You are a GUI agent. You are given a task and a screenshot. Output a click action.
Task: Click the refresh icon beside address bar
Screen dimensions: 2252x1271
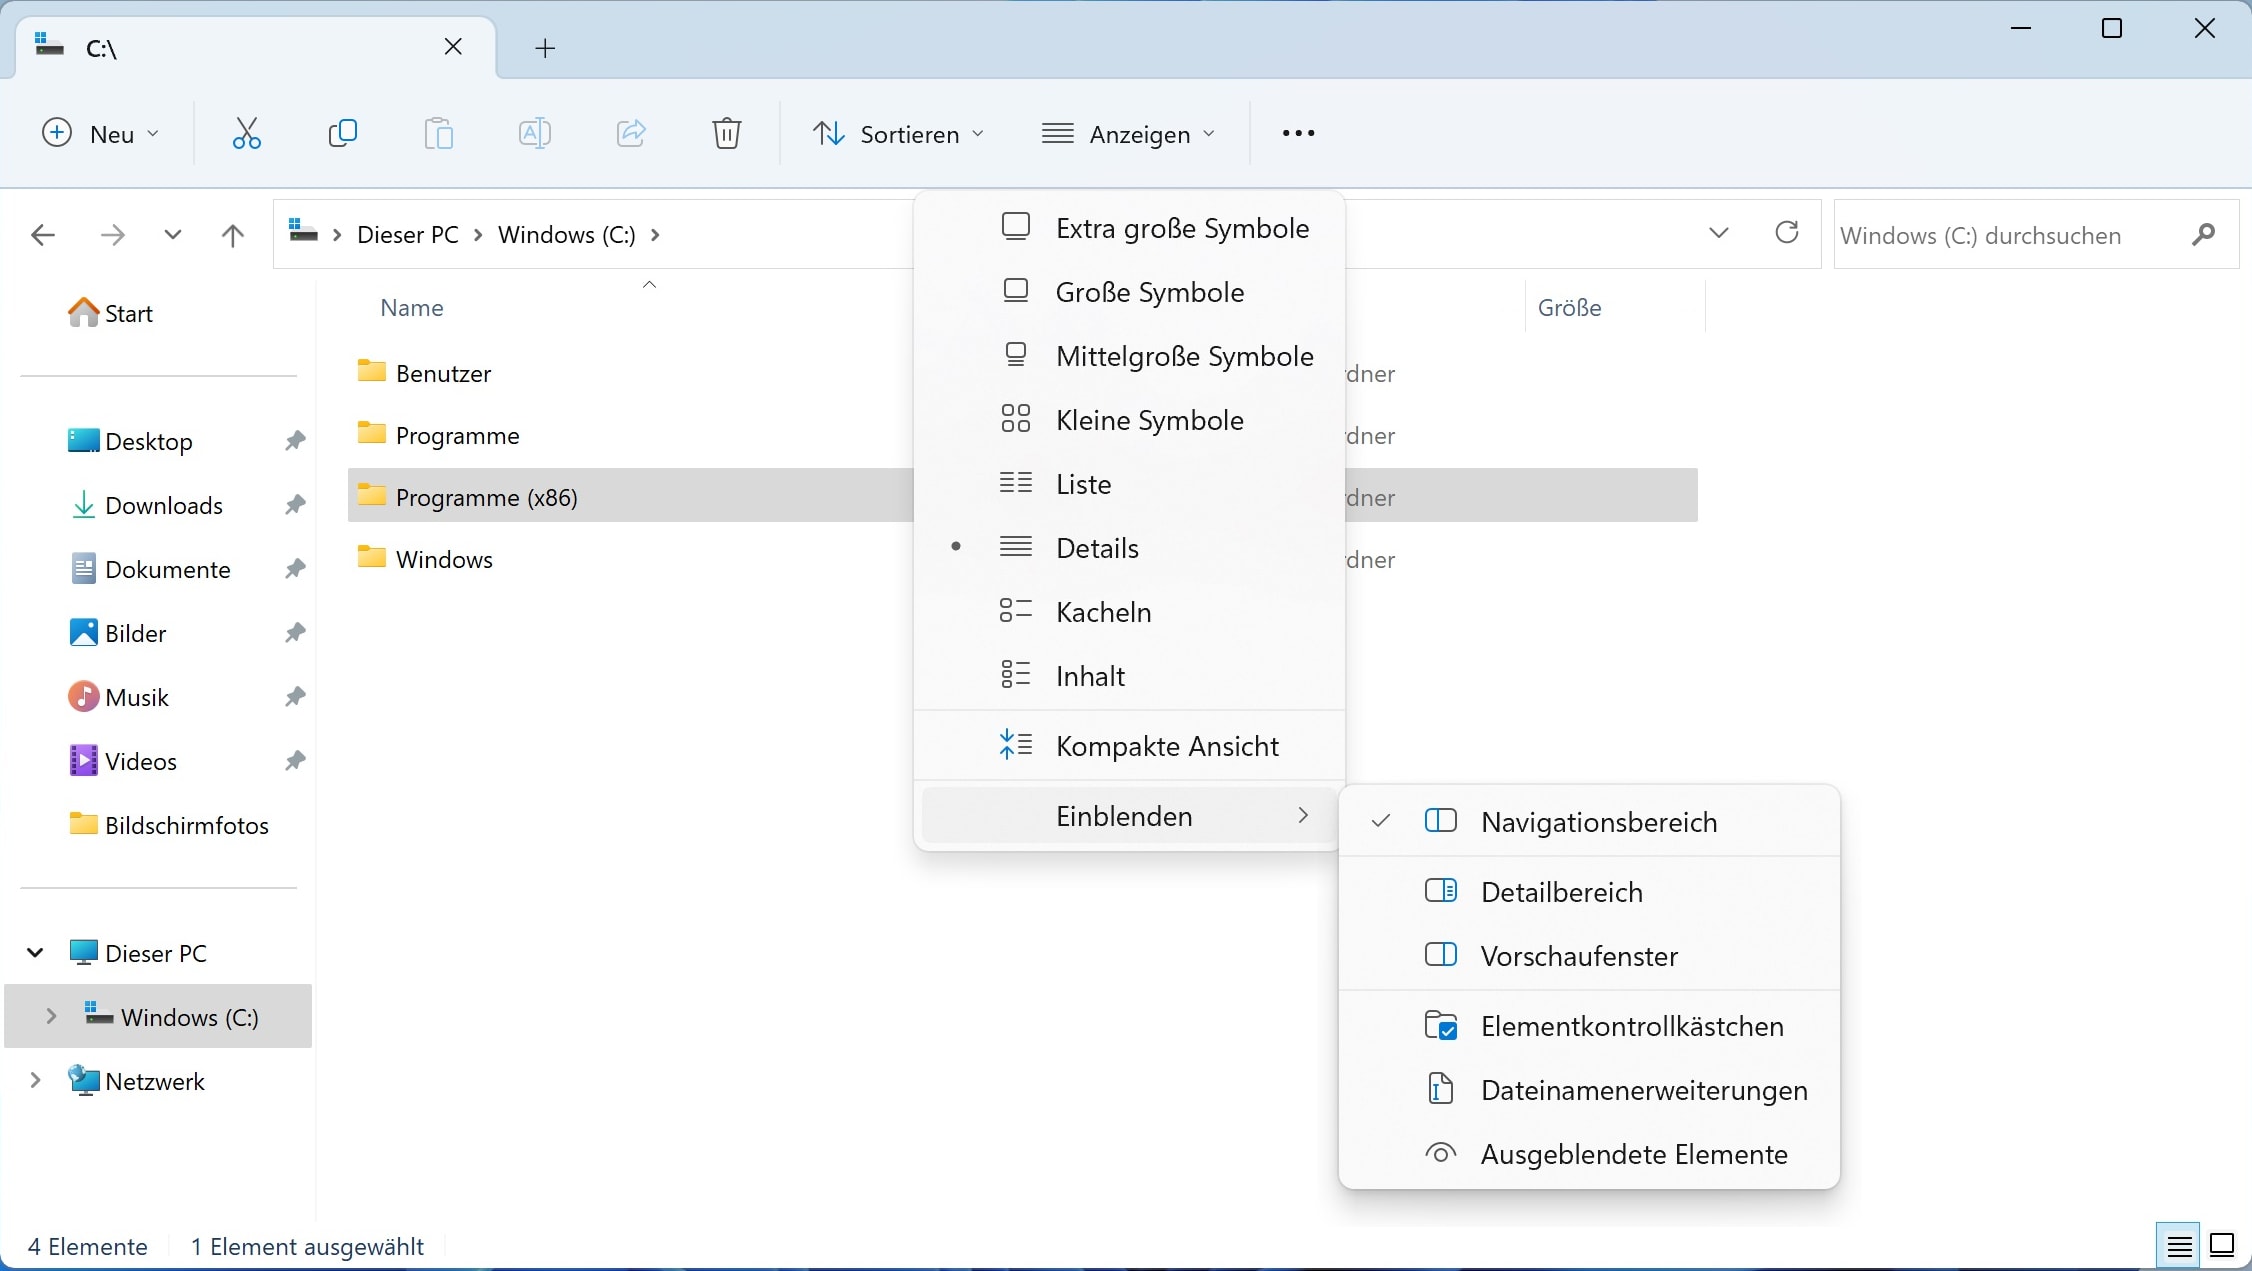point(1786,234)
